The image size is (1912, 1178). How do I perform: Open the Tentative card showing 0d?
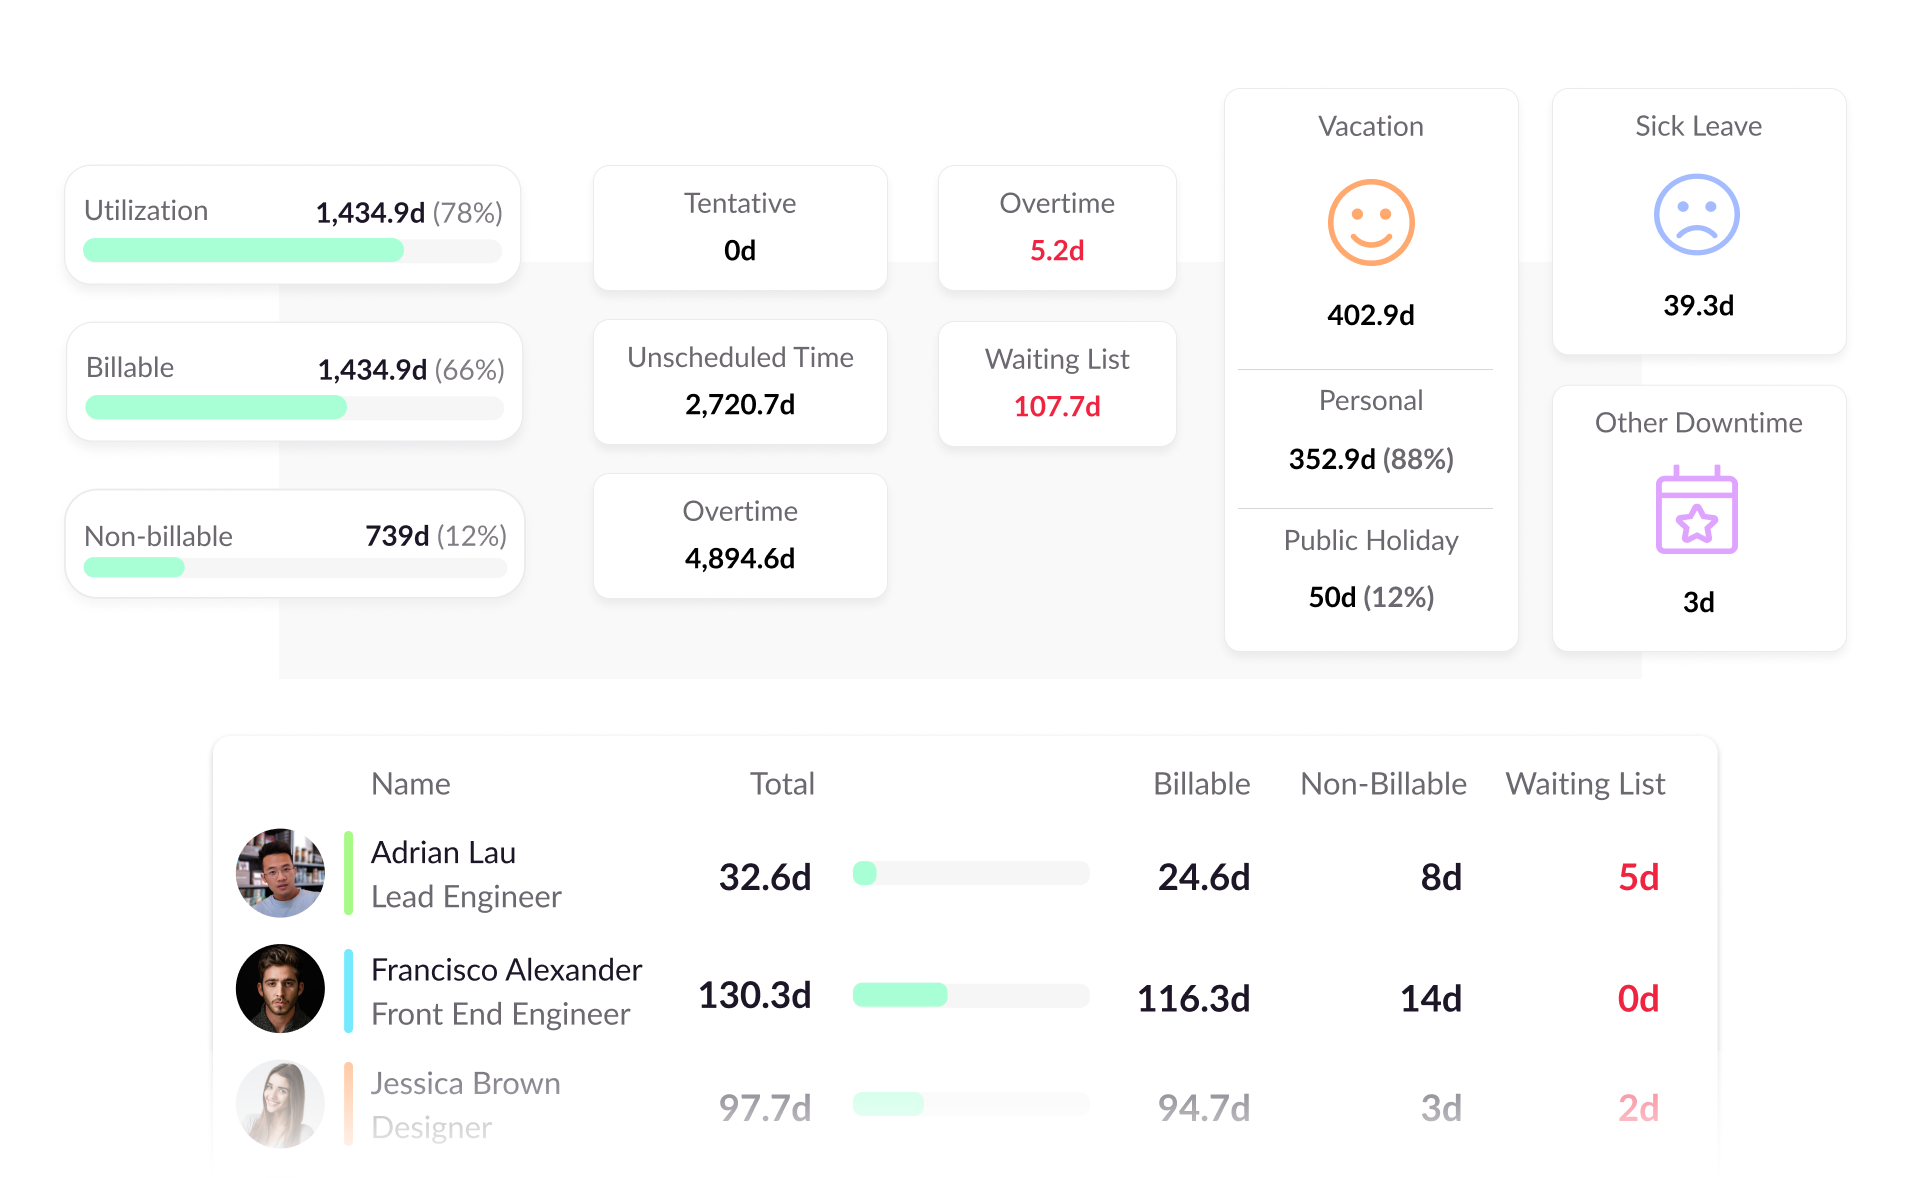[x=740, y=227]
